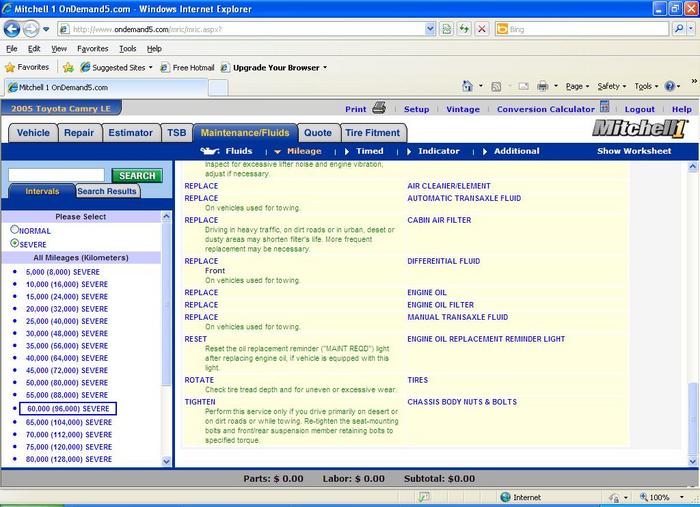Click the search text field above Intervals
700x507 pixels.
55,175
